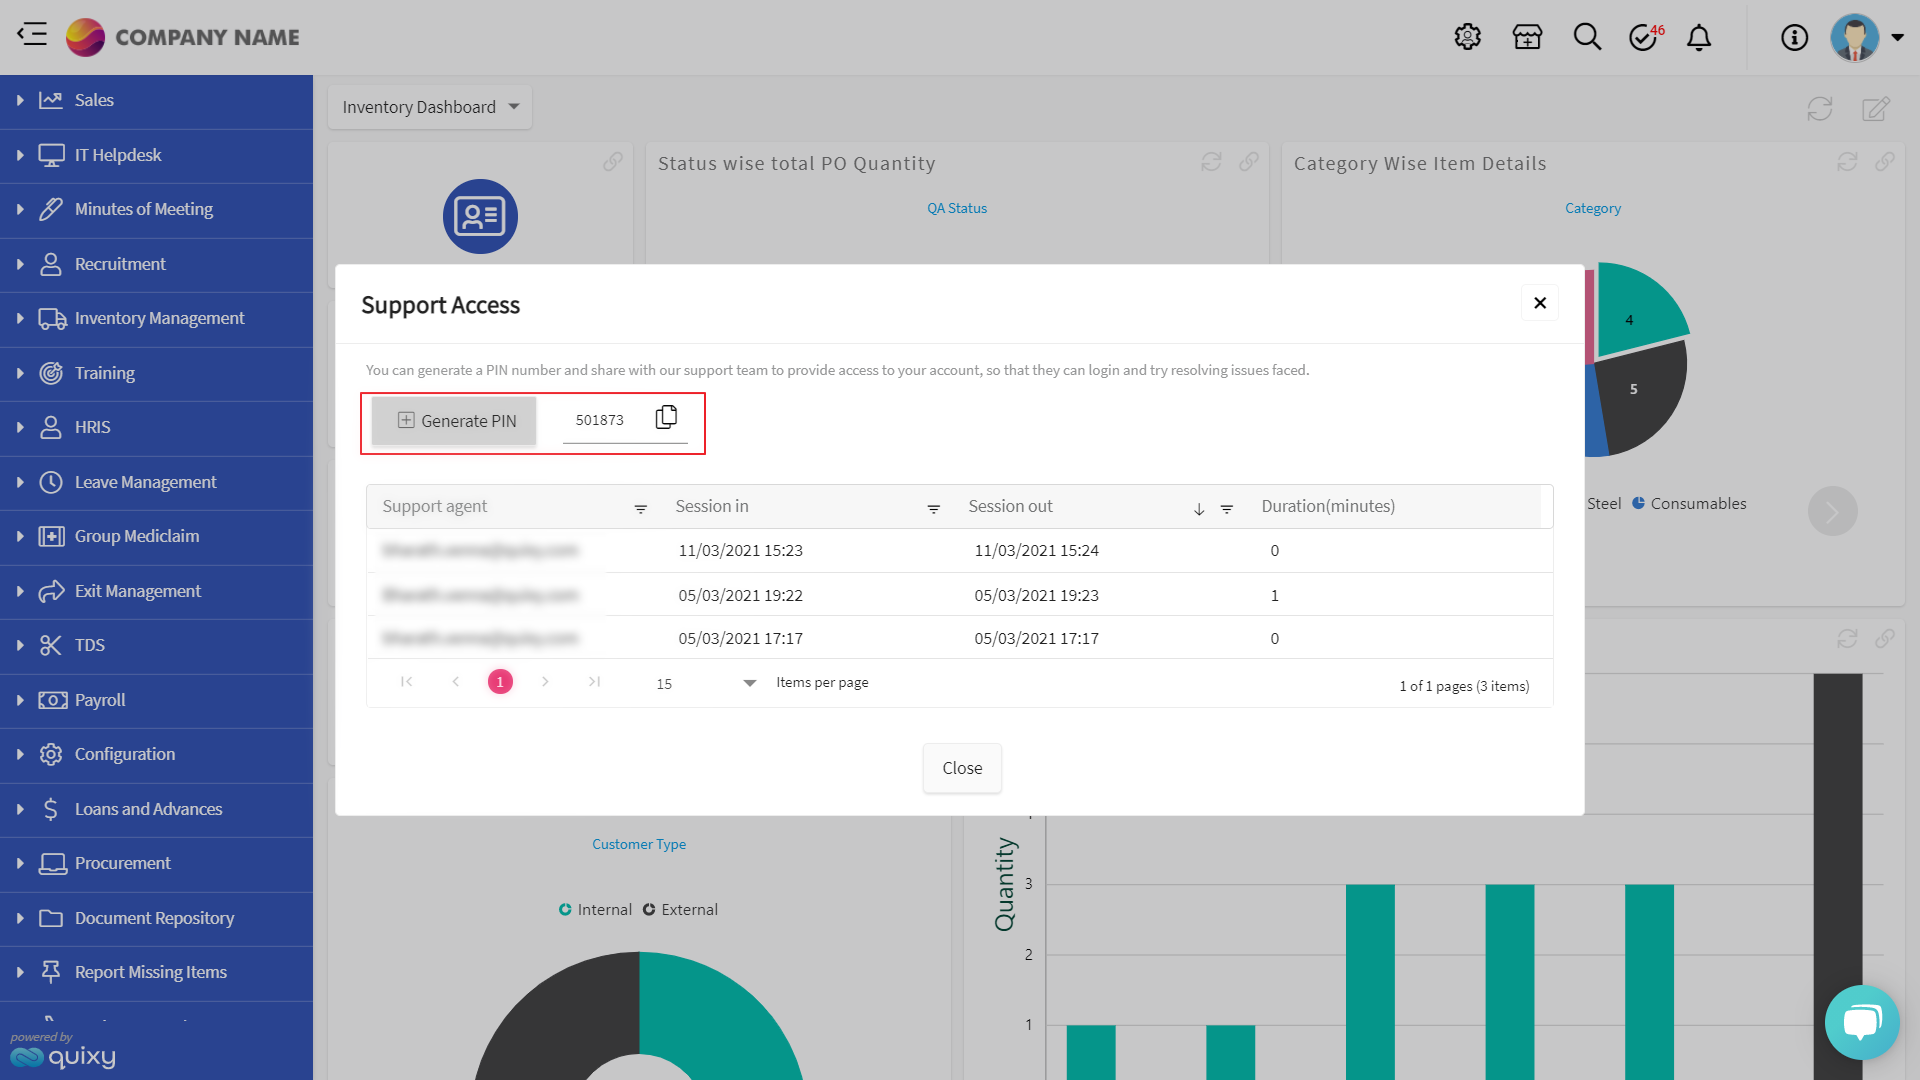Open the Minutes of Meeting sidebar item
This screenshot has width=1920, height=1080.
pos(156,209)
